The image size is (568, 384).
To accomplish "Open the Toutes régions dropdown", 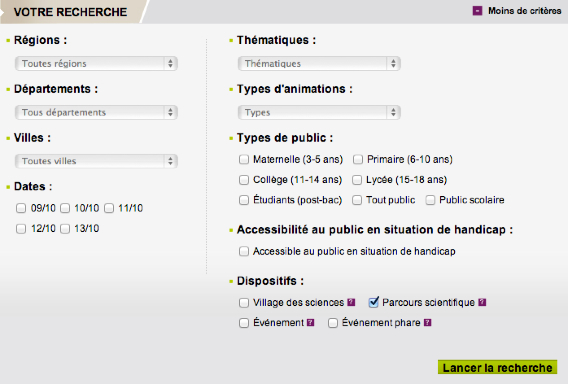I will [96, 63].
